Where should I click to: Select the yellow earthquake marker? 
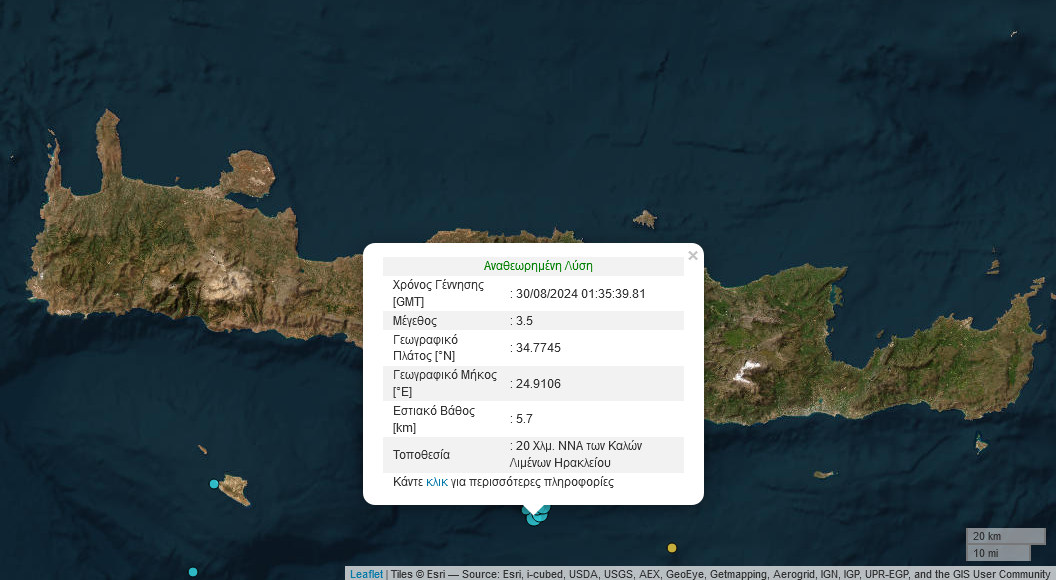pos(672,548)
